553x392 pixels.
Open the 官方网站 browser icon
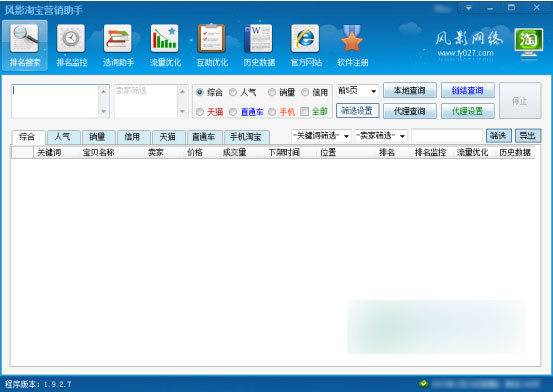click(x=305, y=38)
